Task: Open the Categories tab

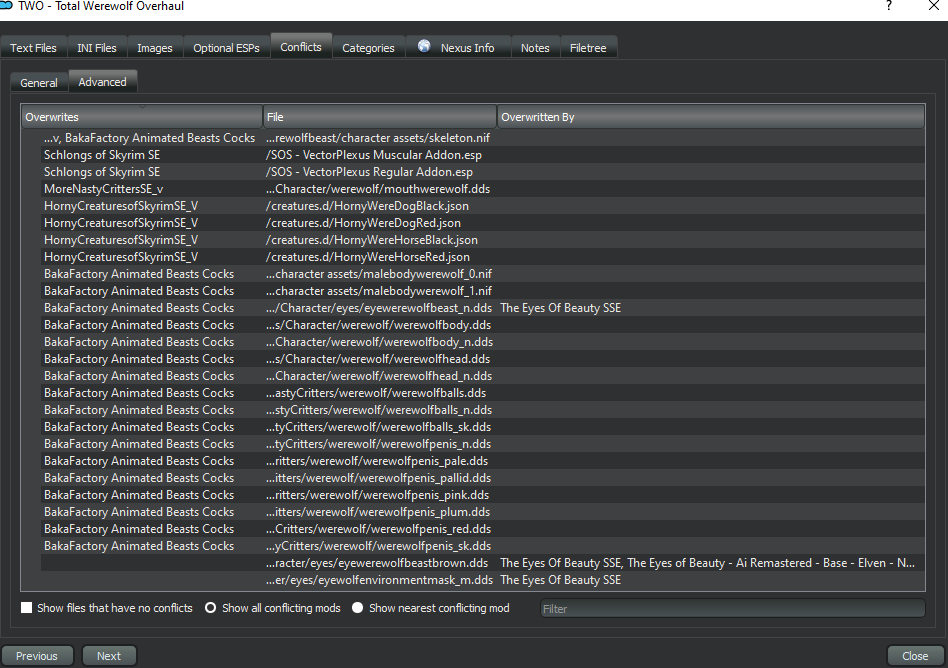Action: (x=368, y=48)
